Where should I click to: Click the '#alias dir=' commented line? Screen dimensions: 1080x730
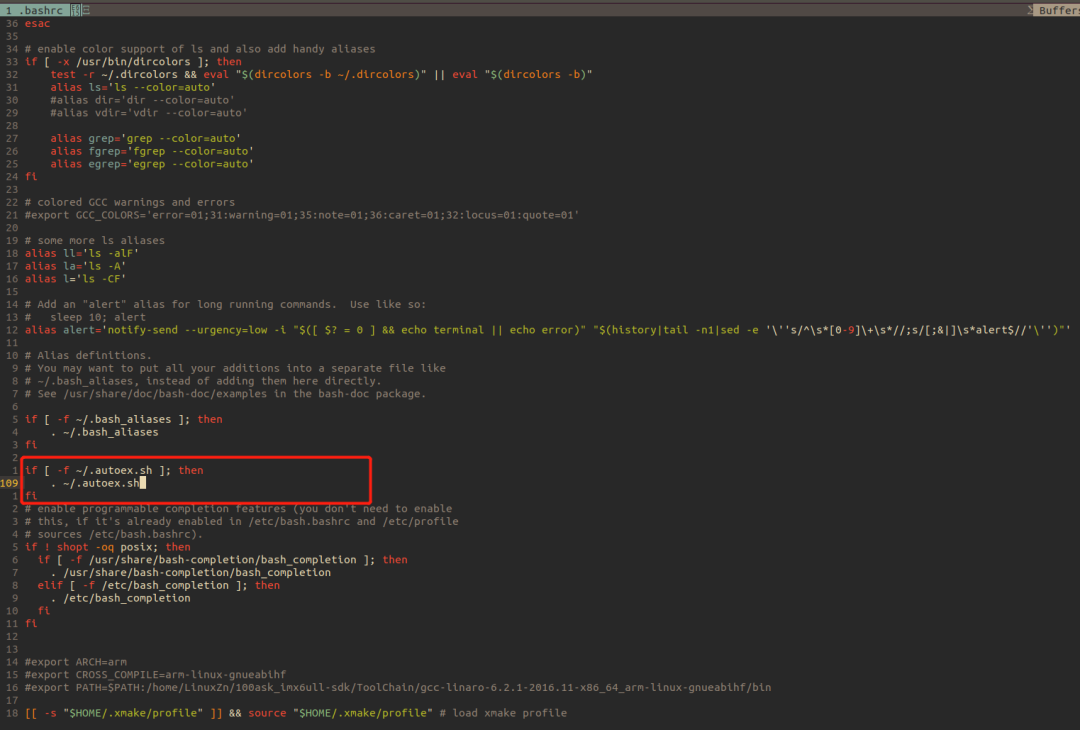click(x=142, y=100)
